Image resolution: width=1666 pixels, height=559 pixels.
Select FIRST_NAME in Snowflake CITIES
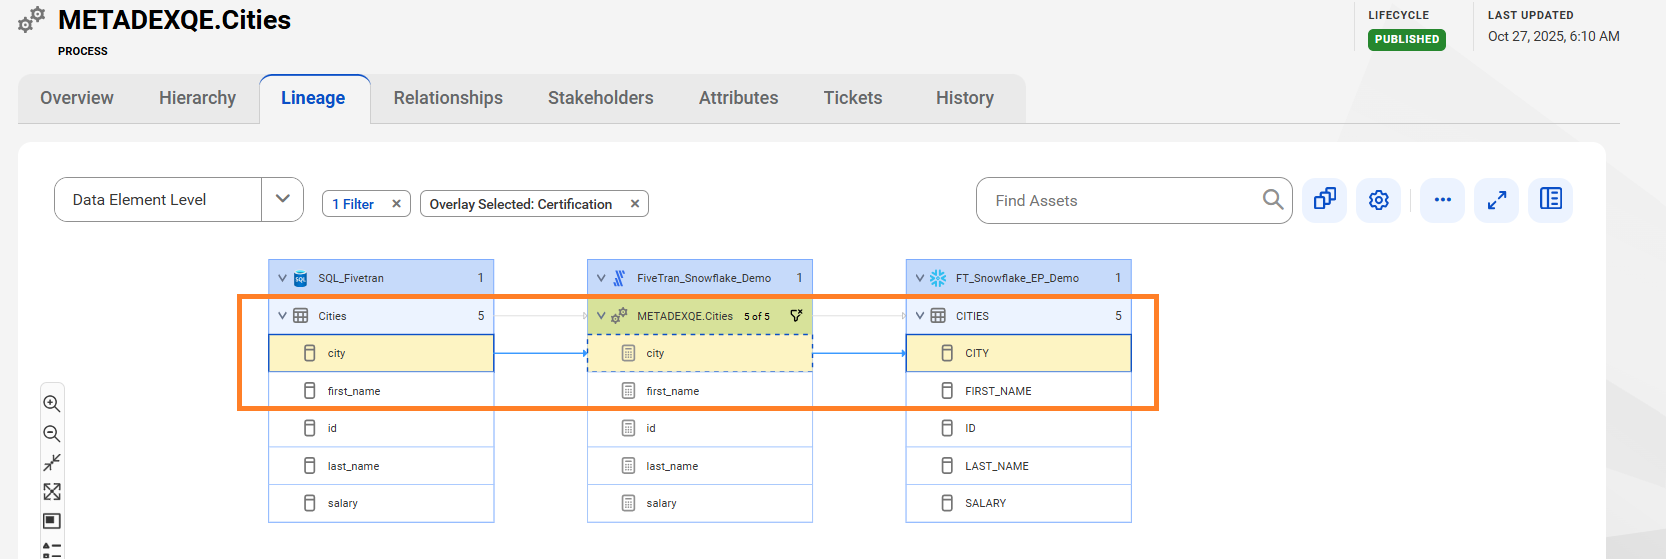tap(1018, 391)
